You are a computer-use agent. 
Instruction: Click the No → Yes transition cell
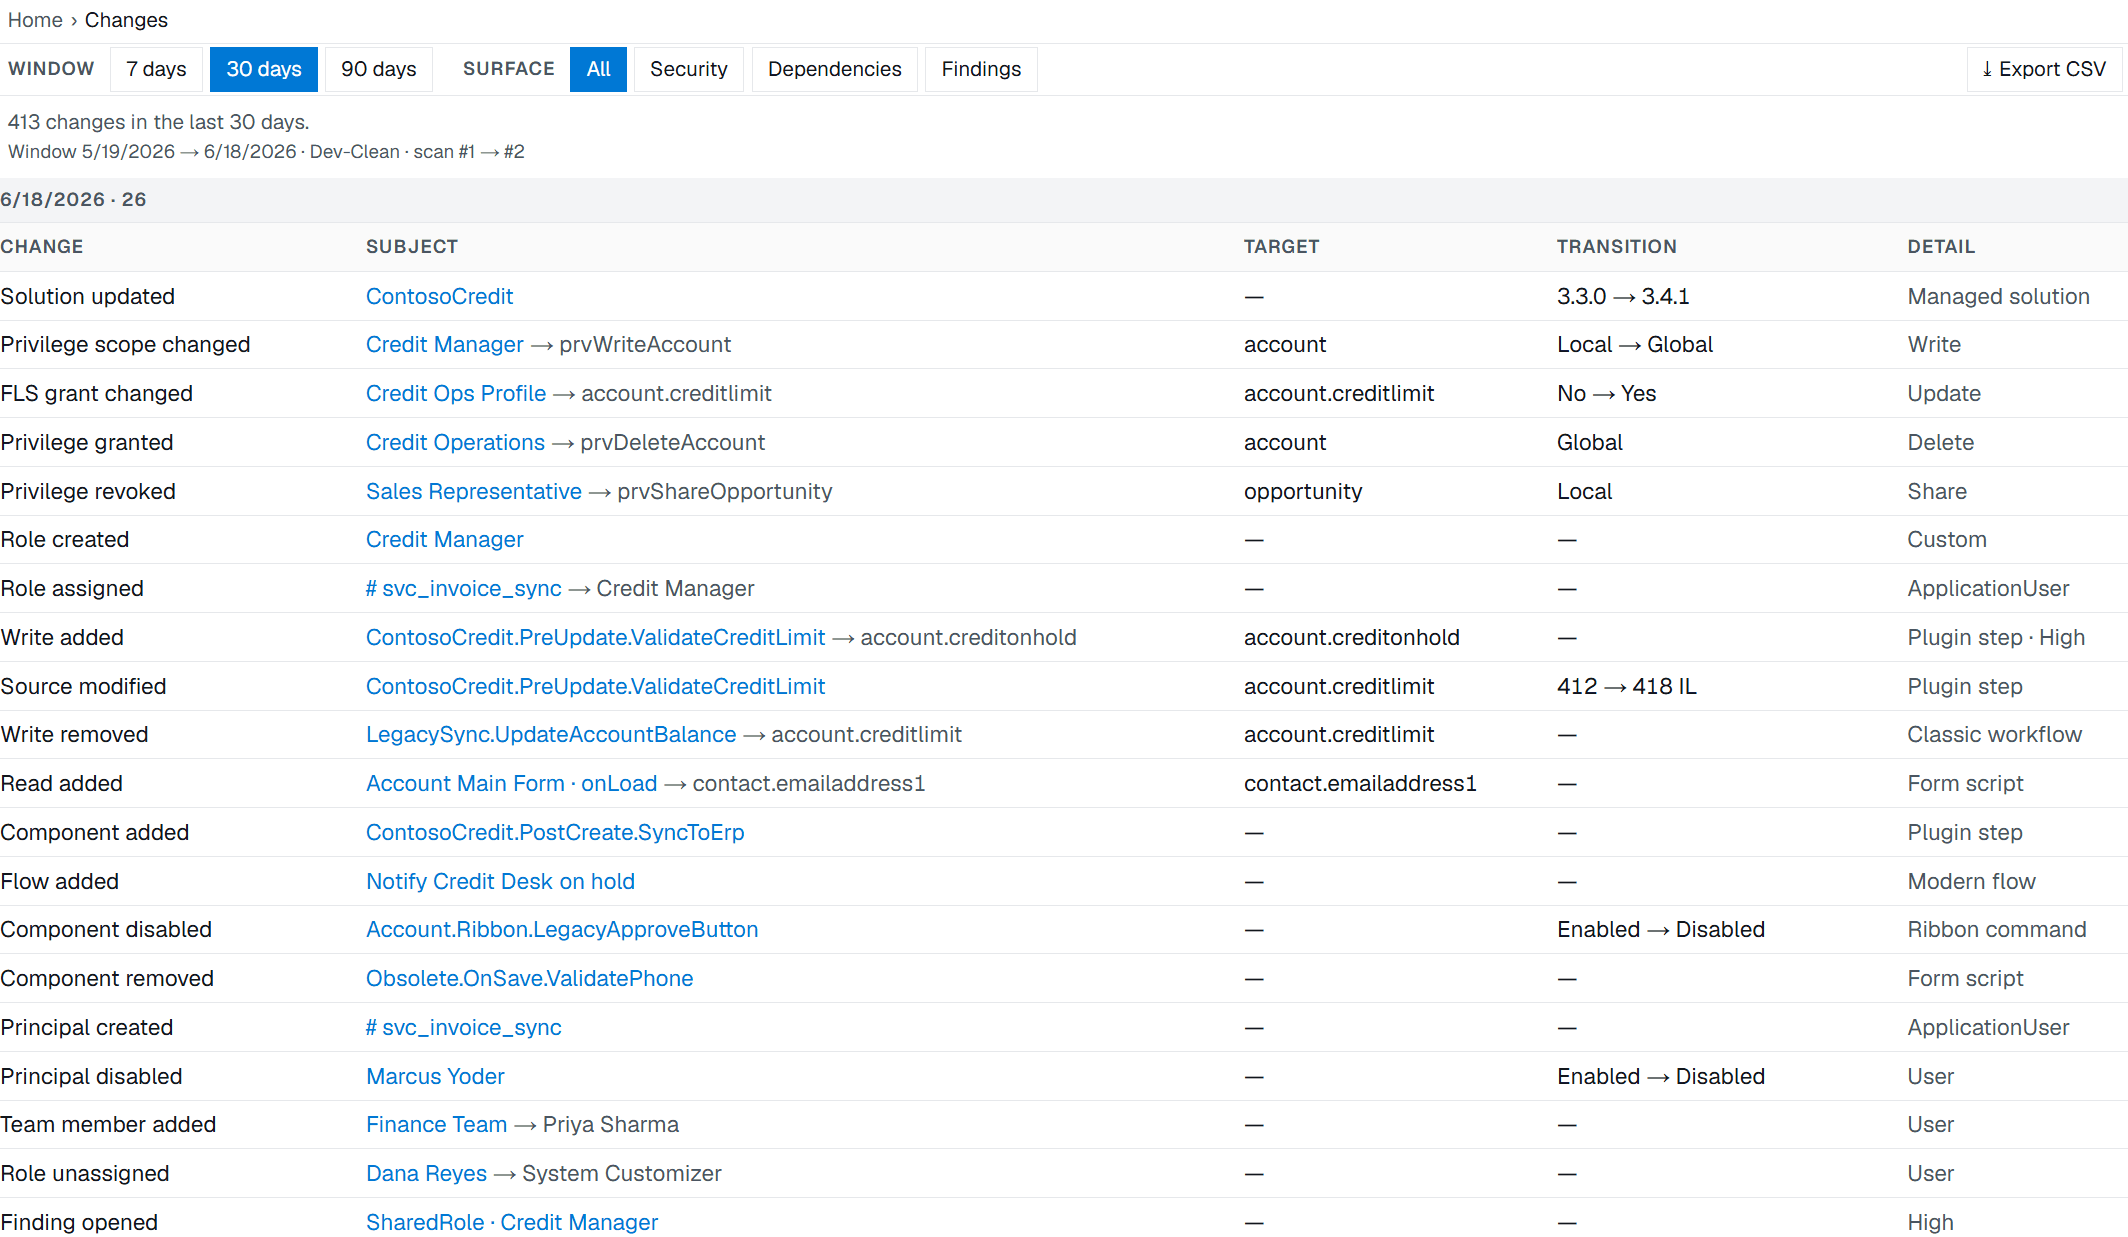[x=1607, y=393]
